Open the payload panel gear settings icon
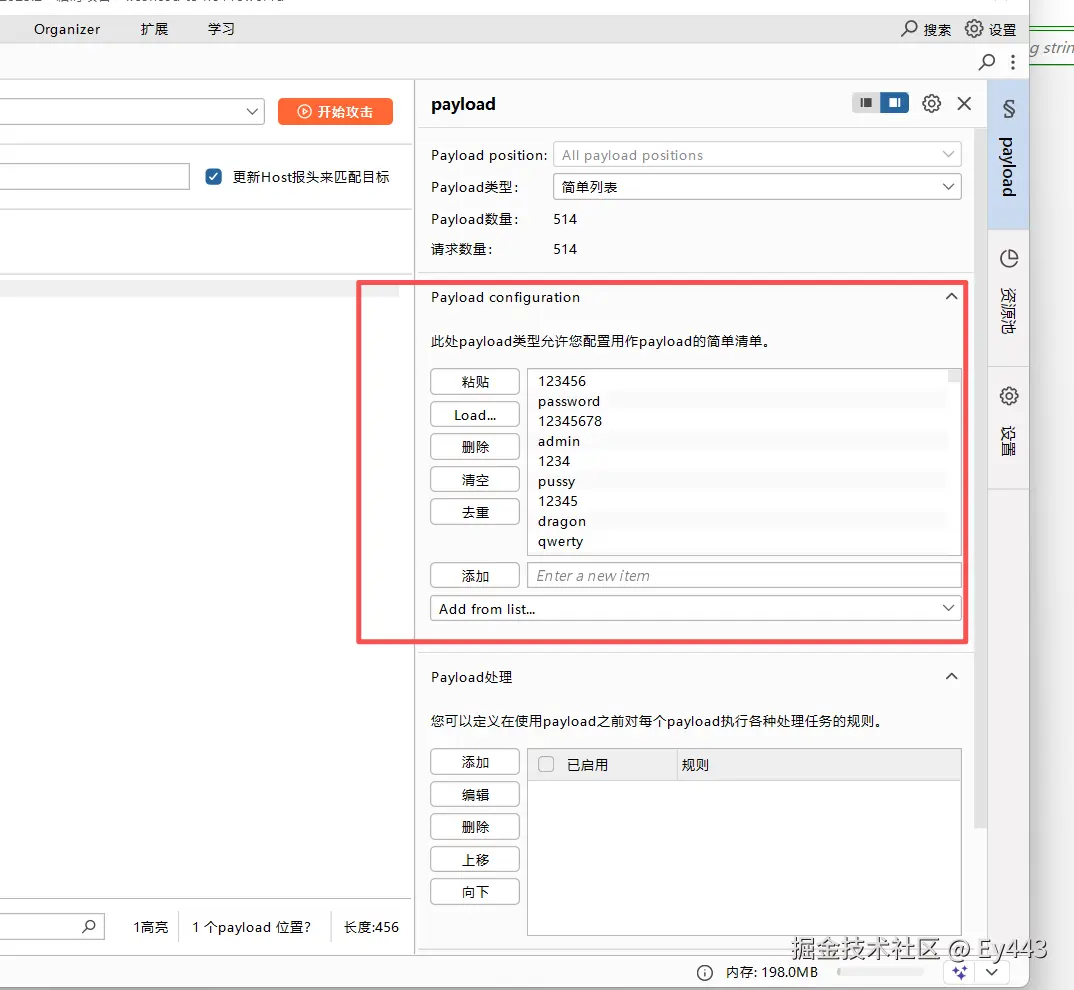The image size is (1074, 990). 931,103
